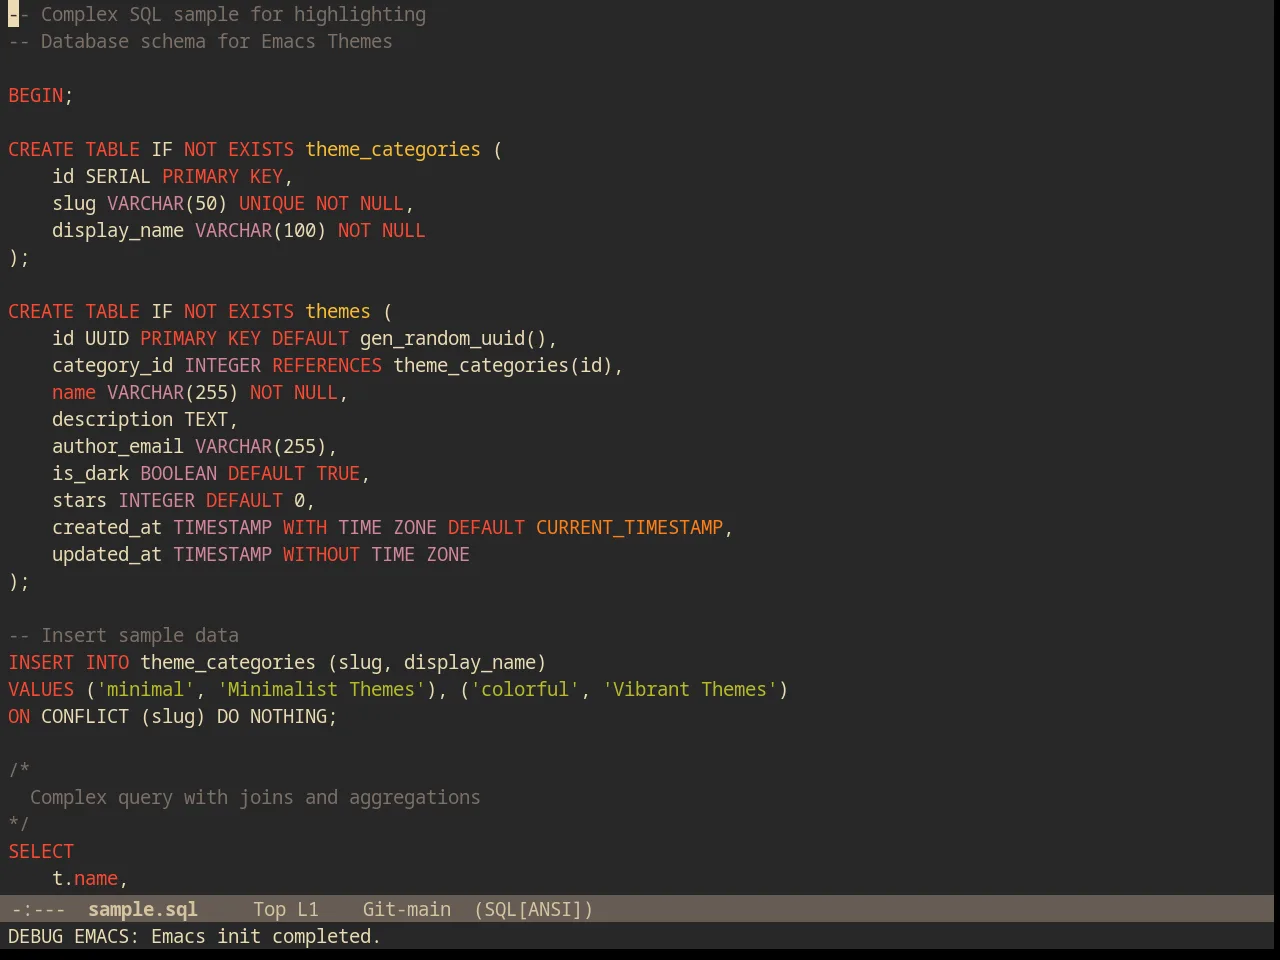This screenshot has width=1280, height=960.
Task: Click the updated_at column name
Action: pyautogui.click(x=107, y=554)
